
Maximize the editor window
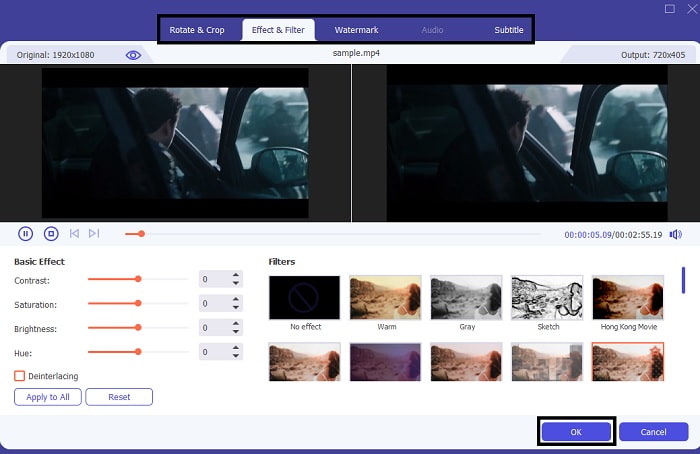[670, 8]
